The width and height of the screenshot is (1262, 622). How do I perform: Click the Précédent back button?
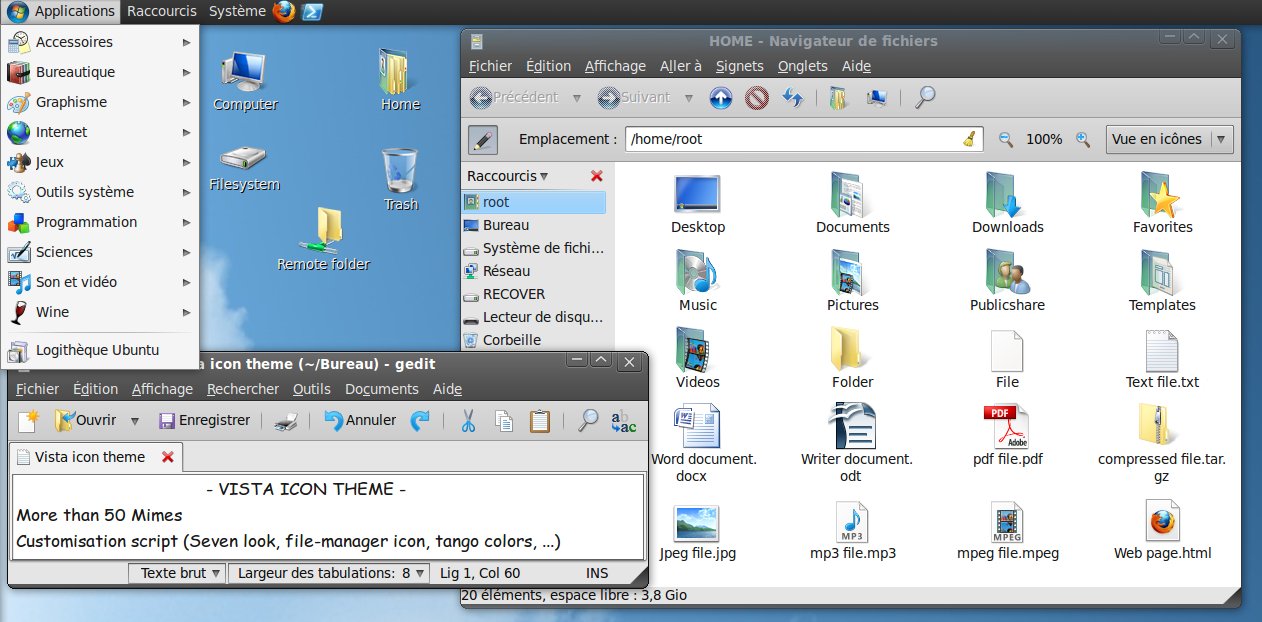(516, 98)
